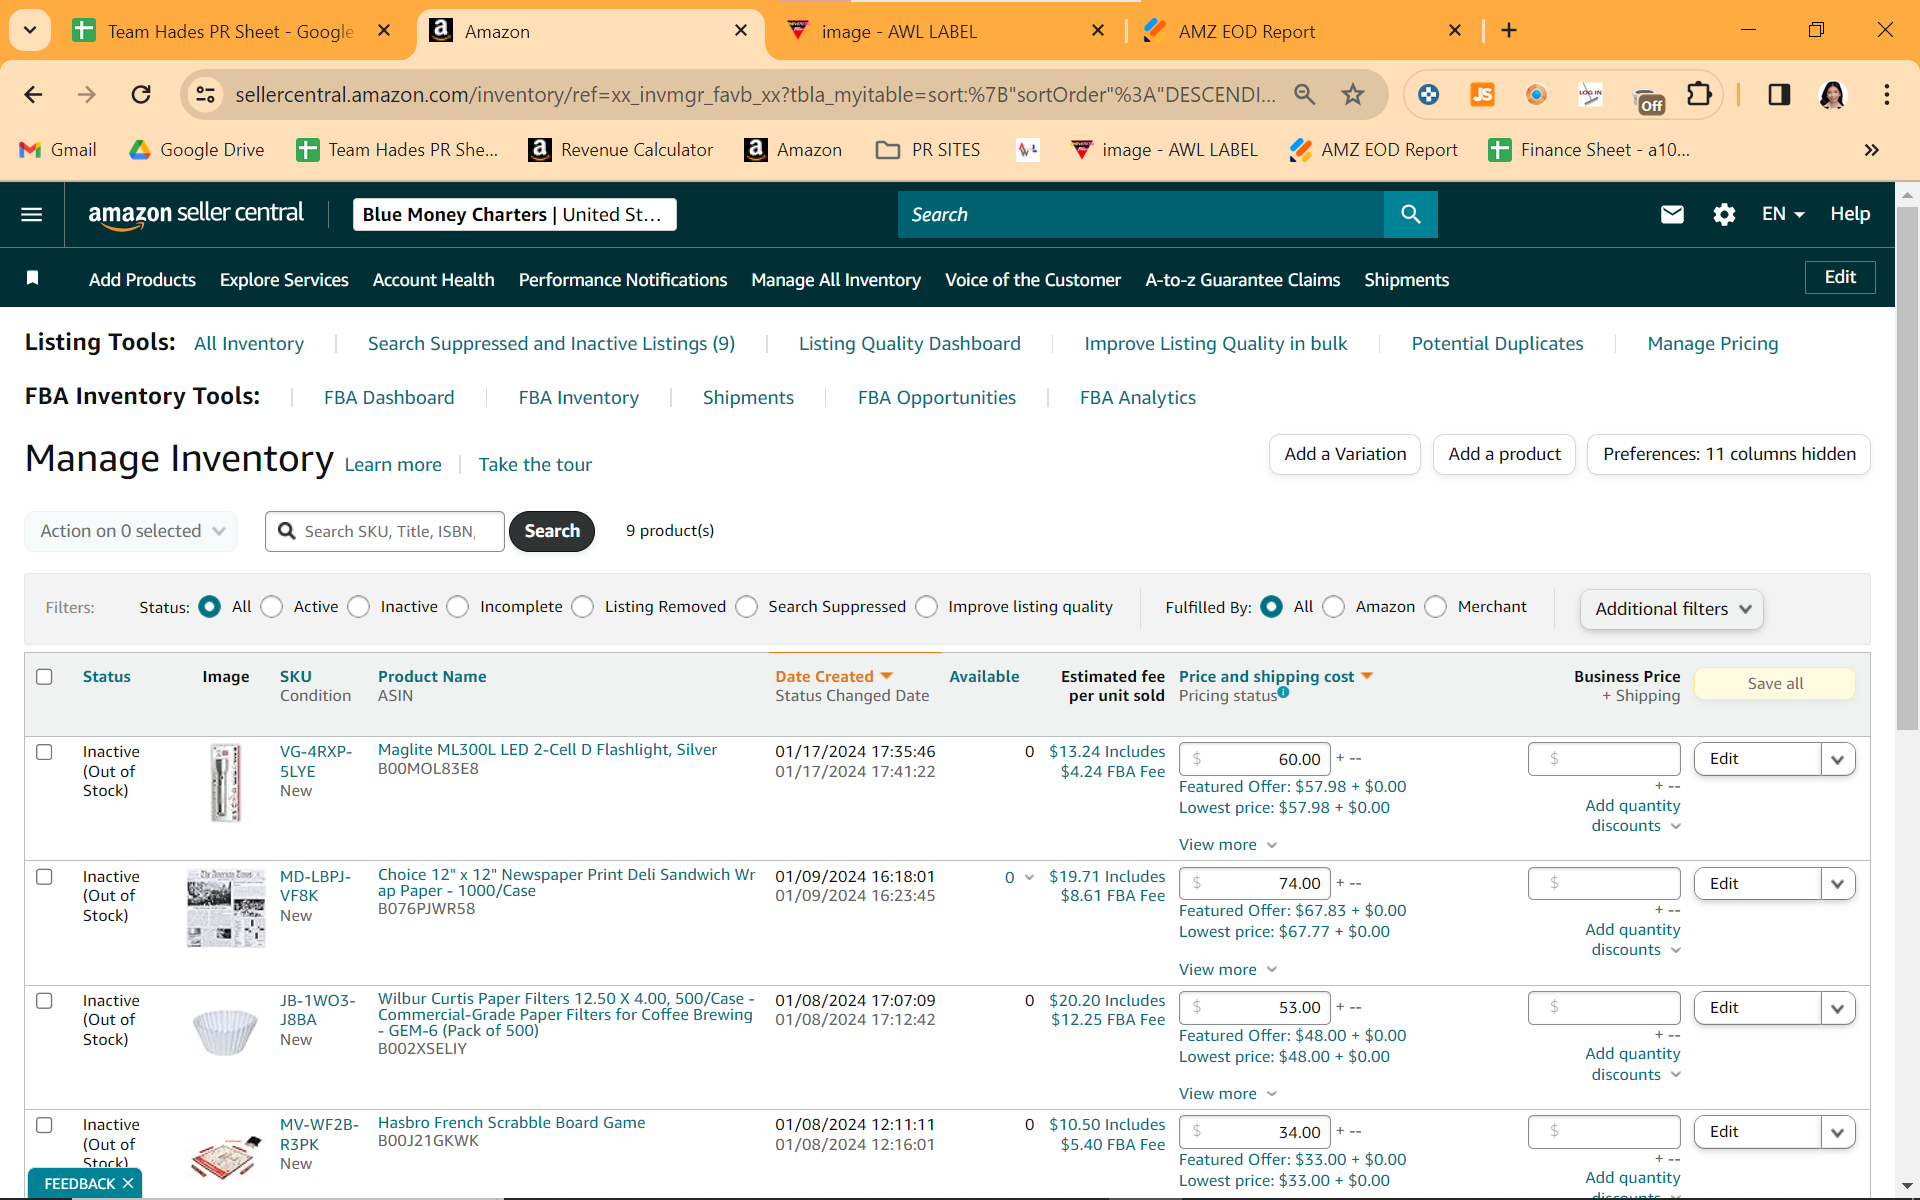
Task: Click the Add a product button
Action: (x=1504, y=454)
